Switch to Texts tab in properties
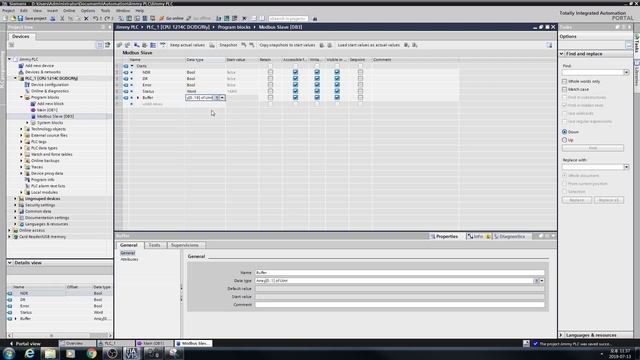This screenshot has height=360, width=640. pos(154,245)
